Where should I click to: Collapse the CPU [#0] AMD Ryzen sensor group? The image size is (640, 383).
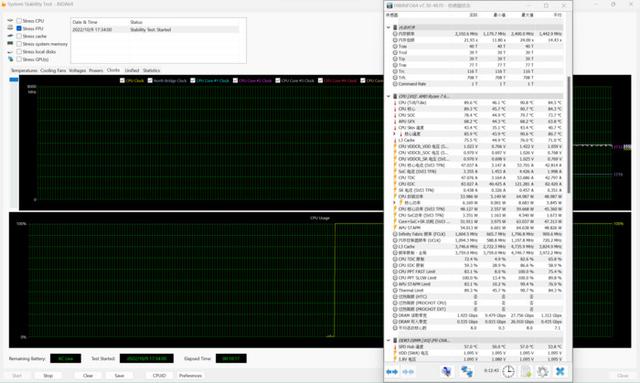coord(388,96)
